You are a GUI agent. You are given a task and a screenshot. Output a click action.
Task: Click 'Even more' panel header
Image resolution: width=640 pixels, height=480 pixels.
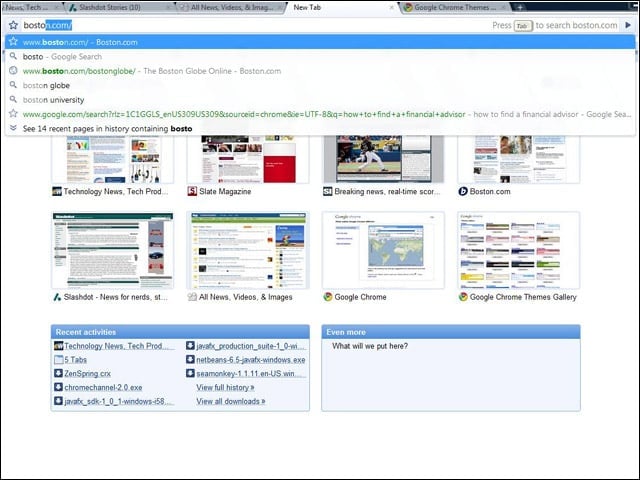click(x=451, y=332)
